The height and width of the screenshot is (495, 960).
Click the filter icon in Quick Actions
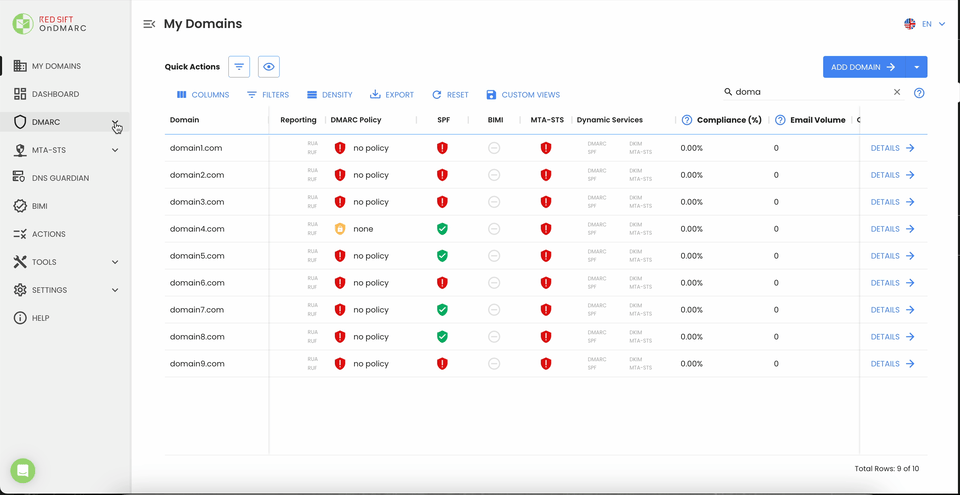239,67
